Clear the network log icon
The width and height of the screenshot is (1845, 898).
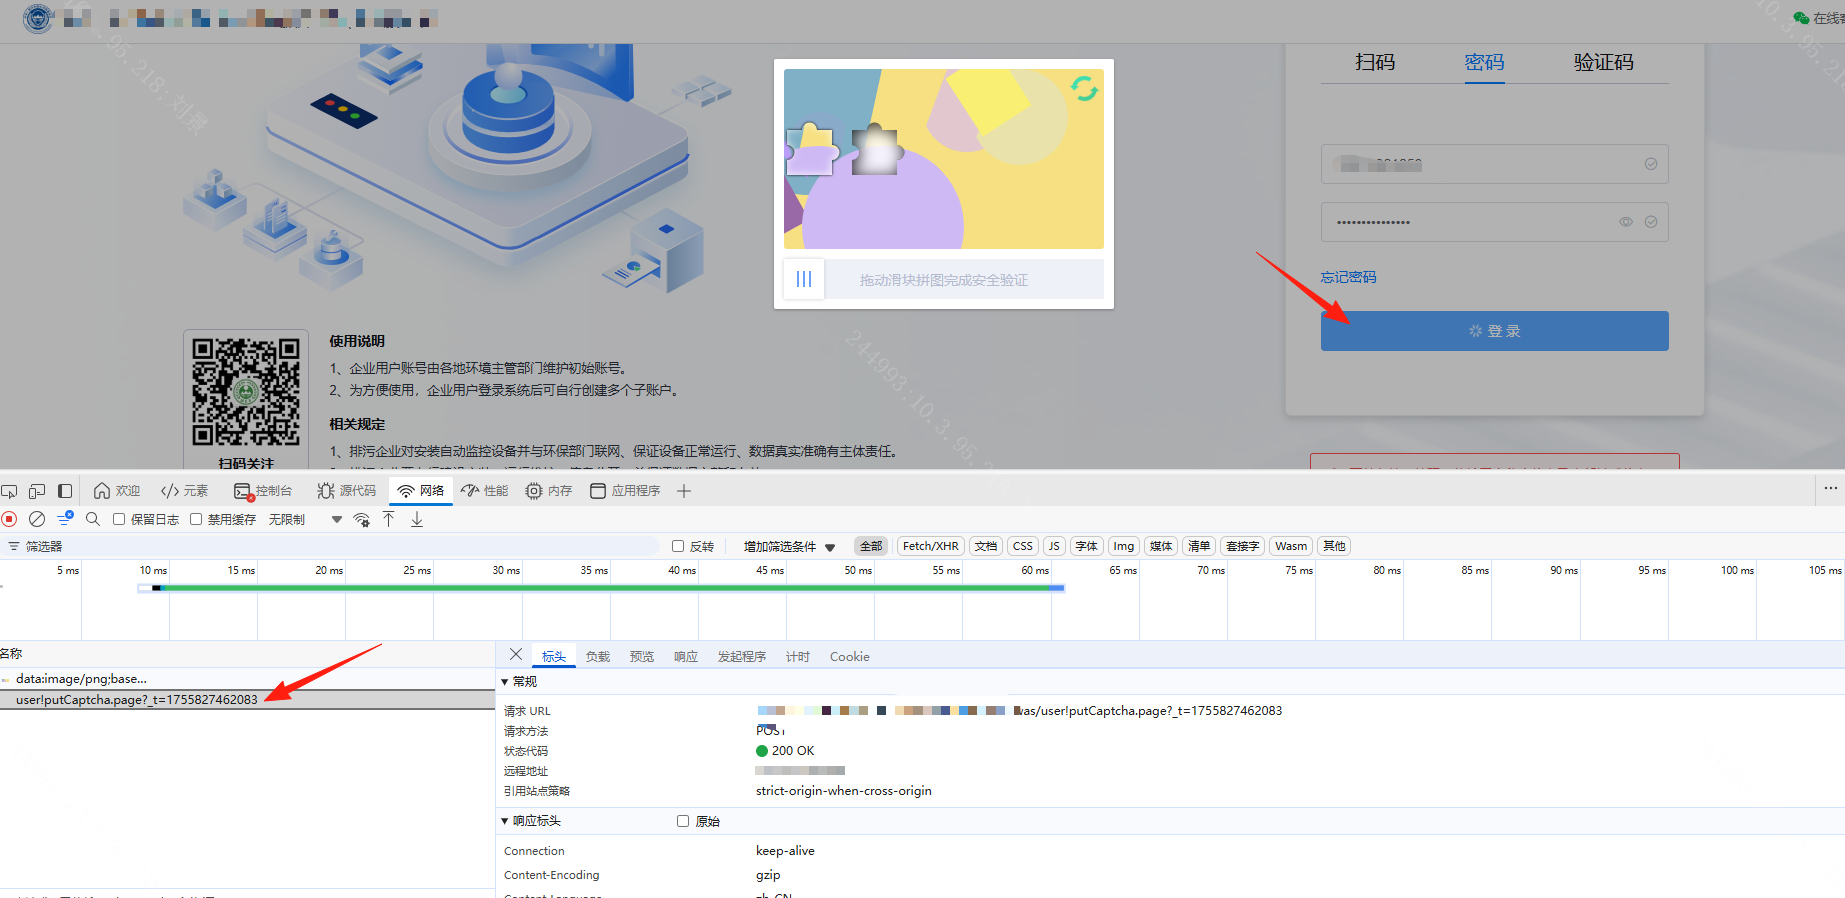click(37, 519)
